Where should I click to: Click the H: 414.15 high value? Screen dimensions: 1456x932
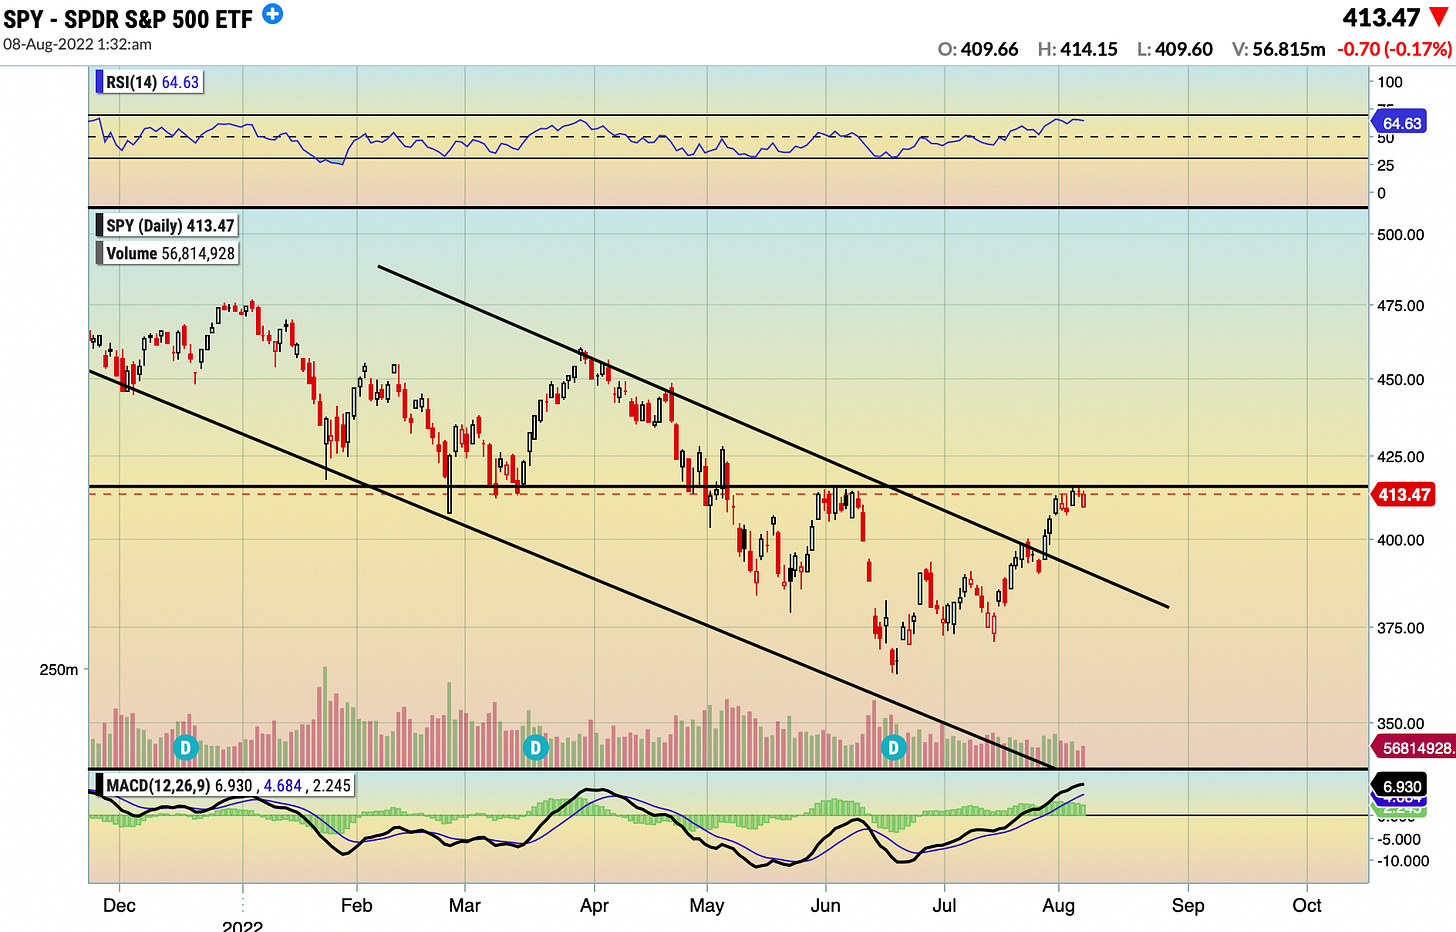[x=1078, y=49]
